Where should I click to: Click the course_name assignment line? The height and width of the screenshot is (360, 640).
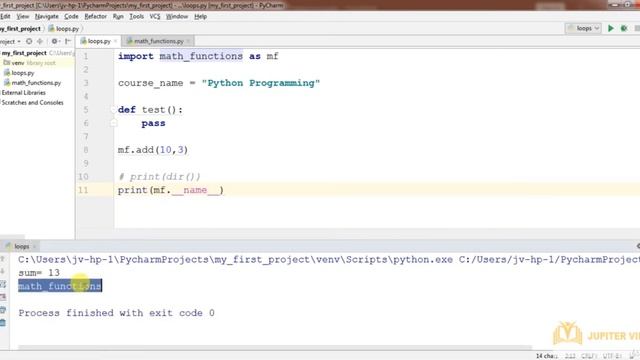point(219,83)
